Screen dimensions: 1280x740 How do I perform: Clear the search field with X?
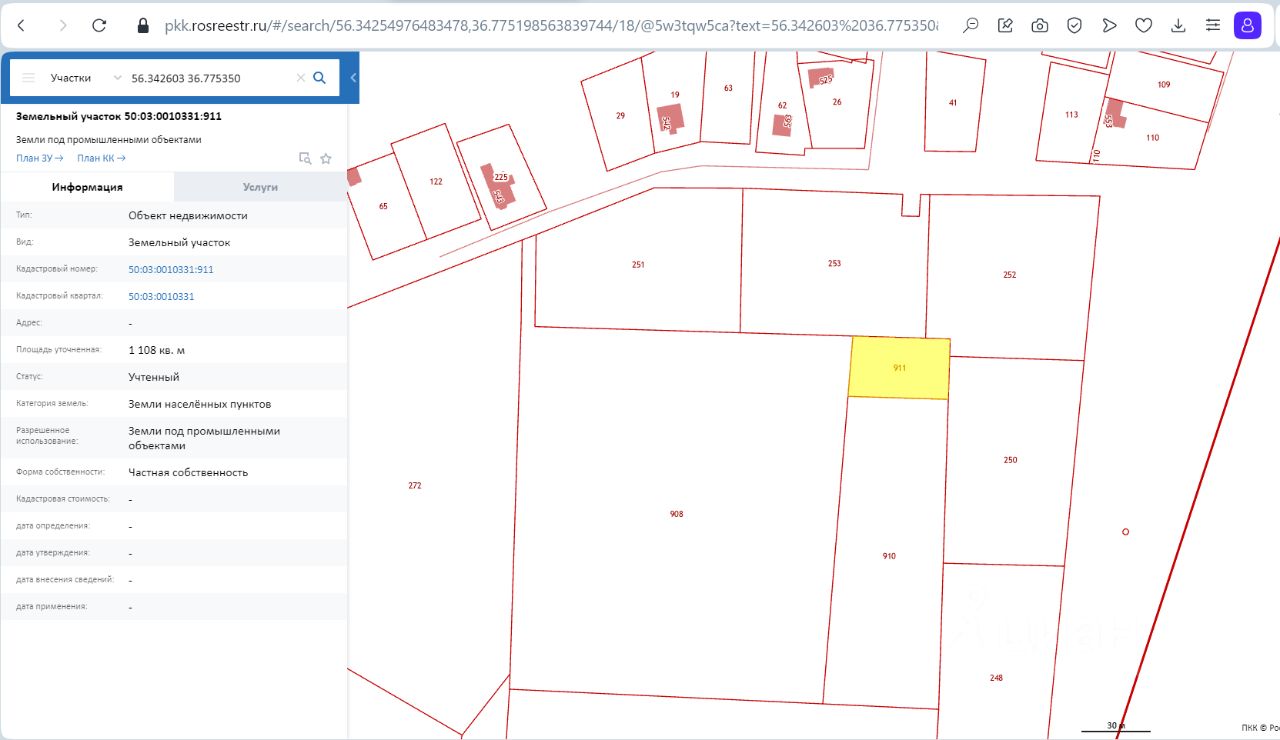point(300,77)
